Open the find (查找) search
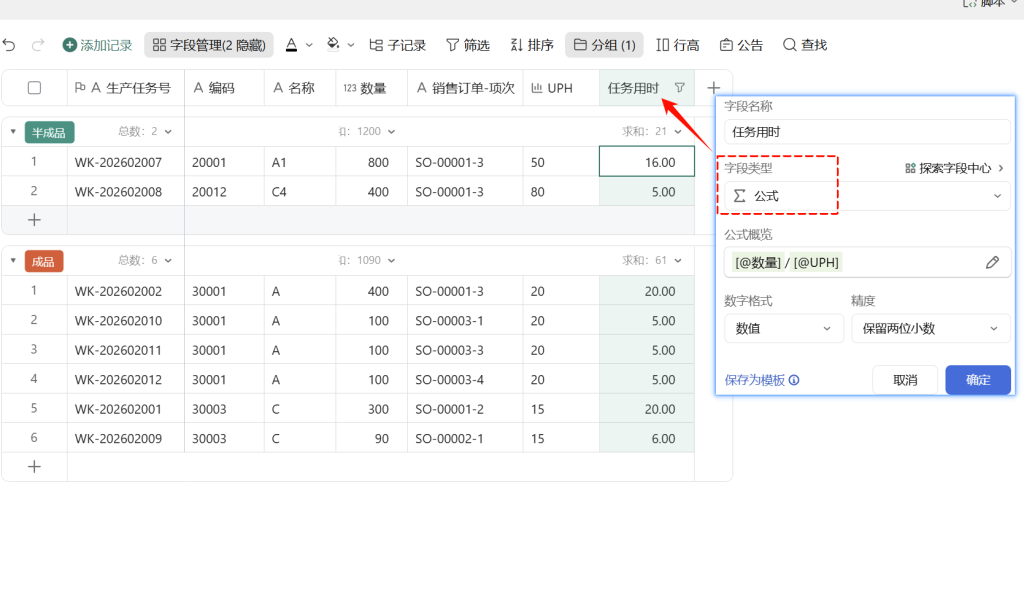The image size is (1024, 604). [x=805, y=45]
